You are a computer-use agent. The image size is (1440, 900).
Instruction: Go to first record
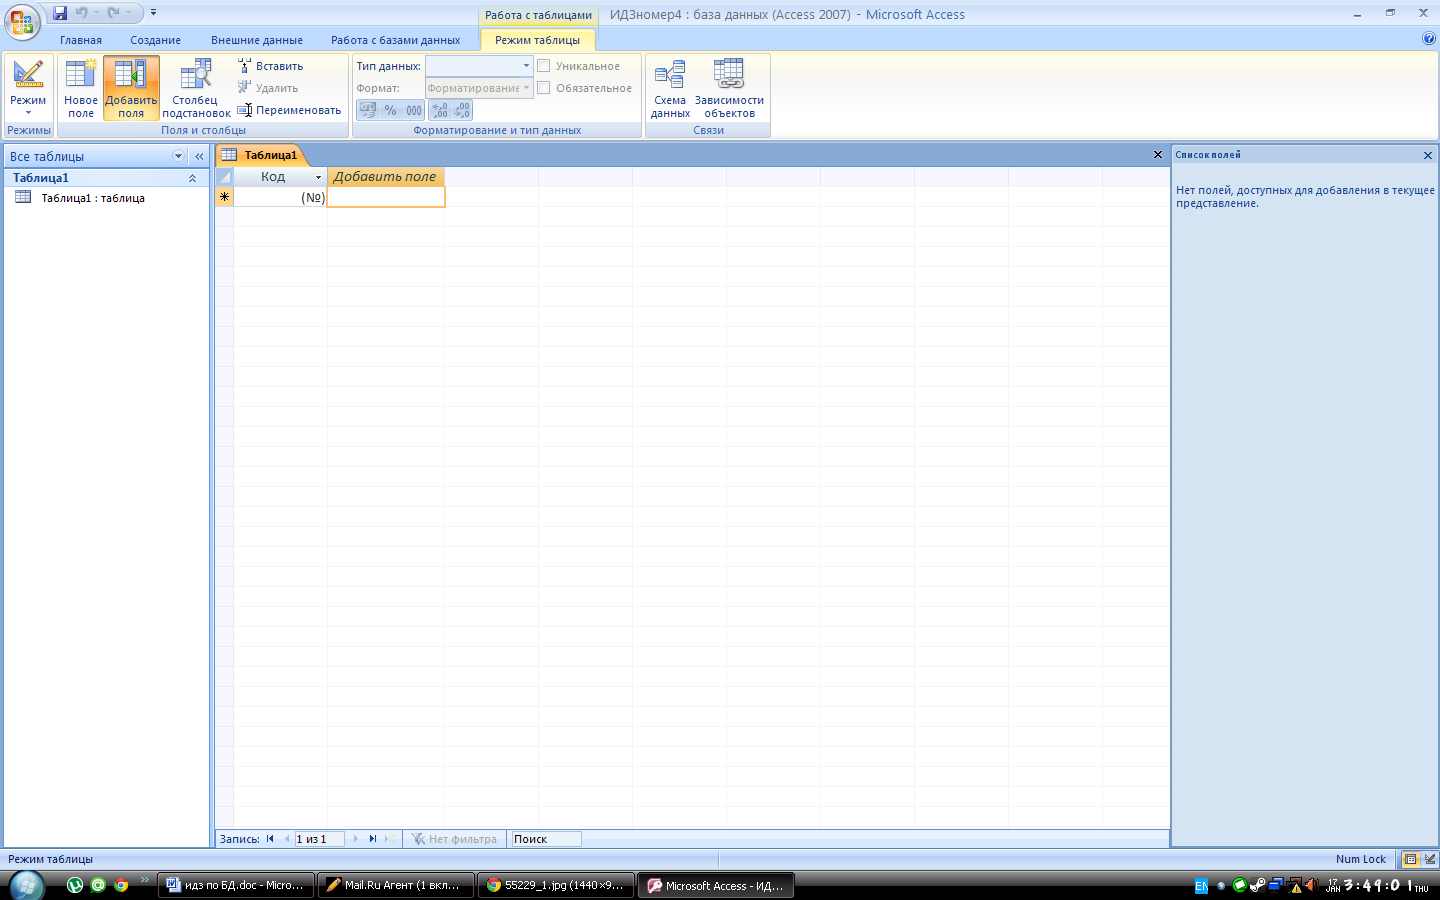[x=270, y=839]
